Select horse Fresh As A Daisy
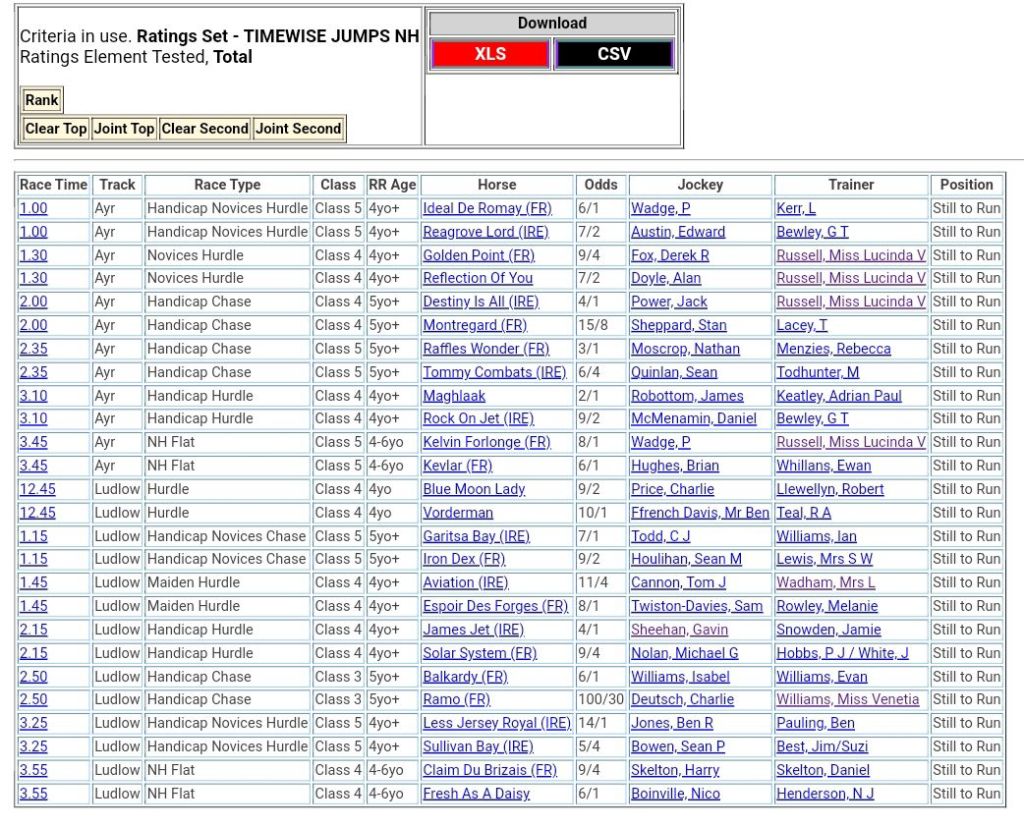 (x=476, y=793)
